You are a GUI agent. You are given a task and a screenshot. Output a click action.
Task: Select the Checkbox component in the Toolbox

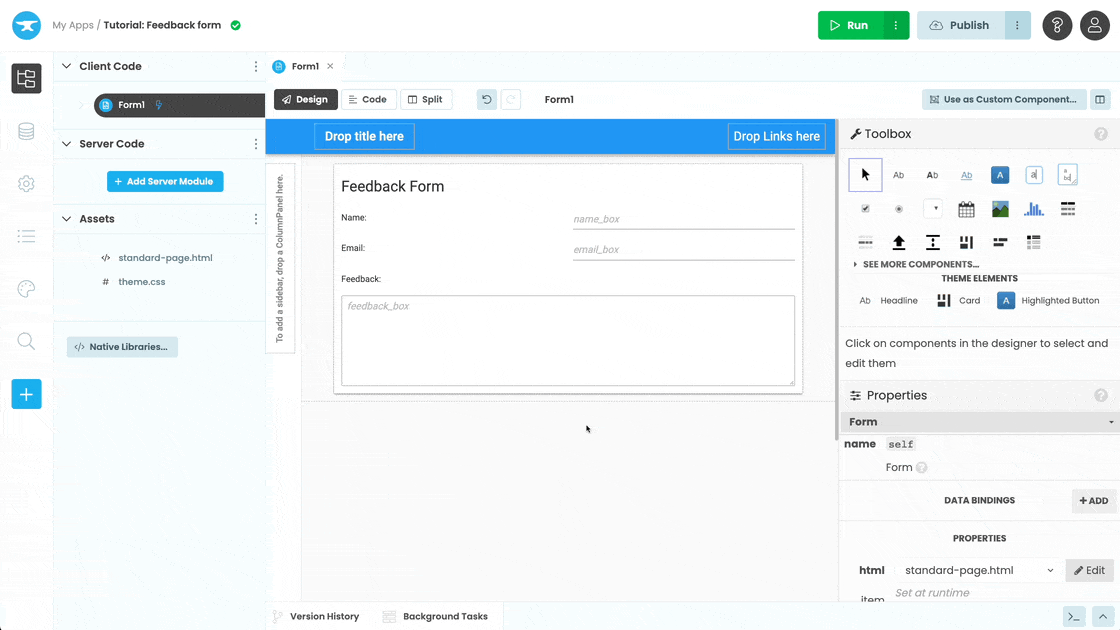pyautogui.click(x=865, y=208)
